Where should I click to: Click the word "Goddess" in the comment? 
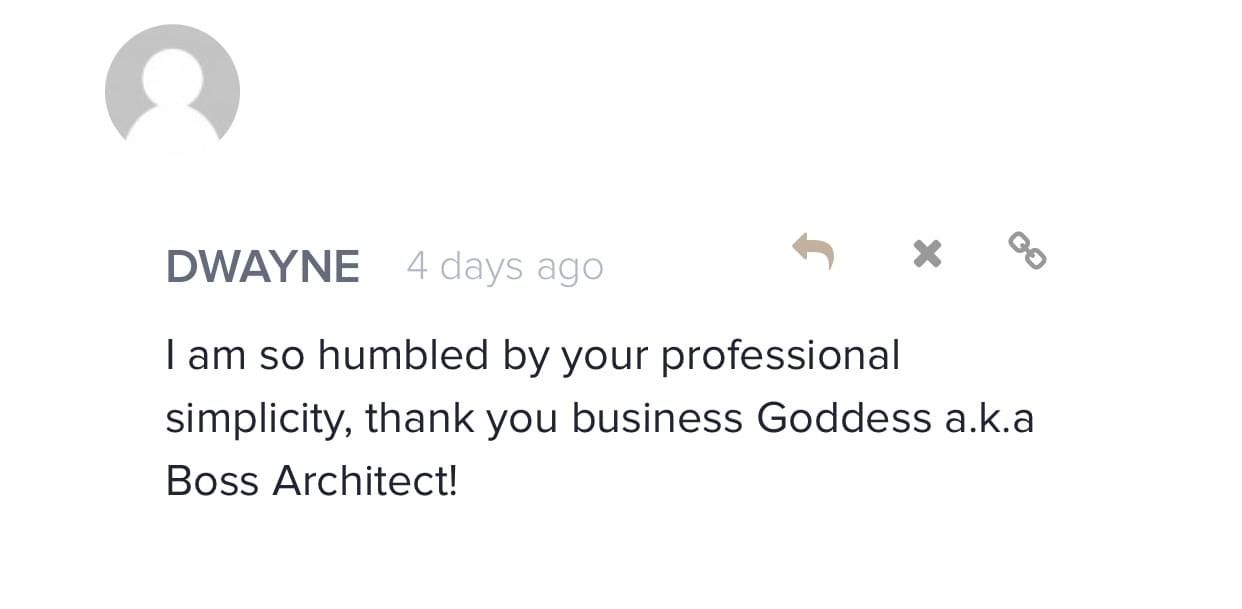pos(844,418)
